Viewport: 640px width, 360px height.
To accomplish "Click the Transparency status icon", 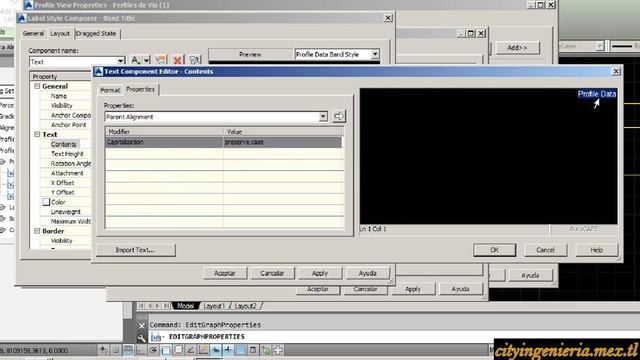I will pyautogui.click(x=240, y=350).
